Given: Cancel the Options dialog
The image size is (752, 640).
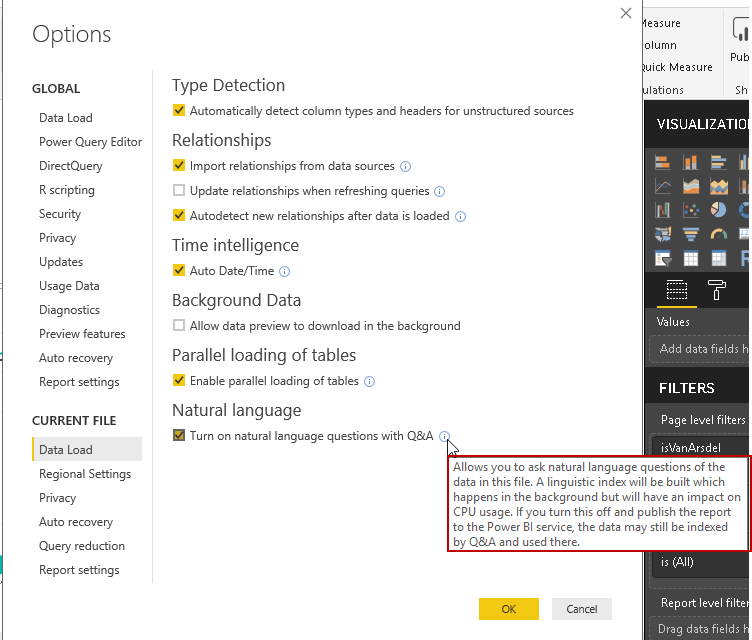Looking at the screenshot, I should tap(581, 609).
